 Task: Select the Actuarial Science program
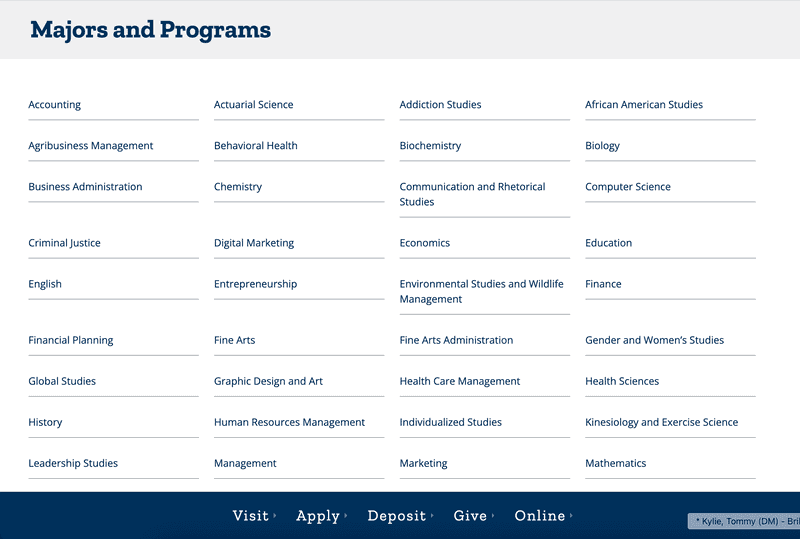click(x=254, y=105)
